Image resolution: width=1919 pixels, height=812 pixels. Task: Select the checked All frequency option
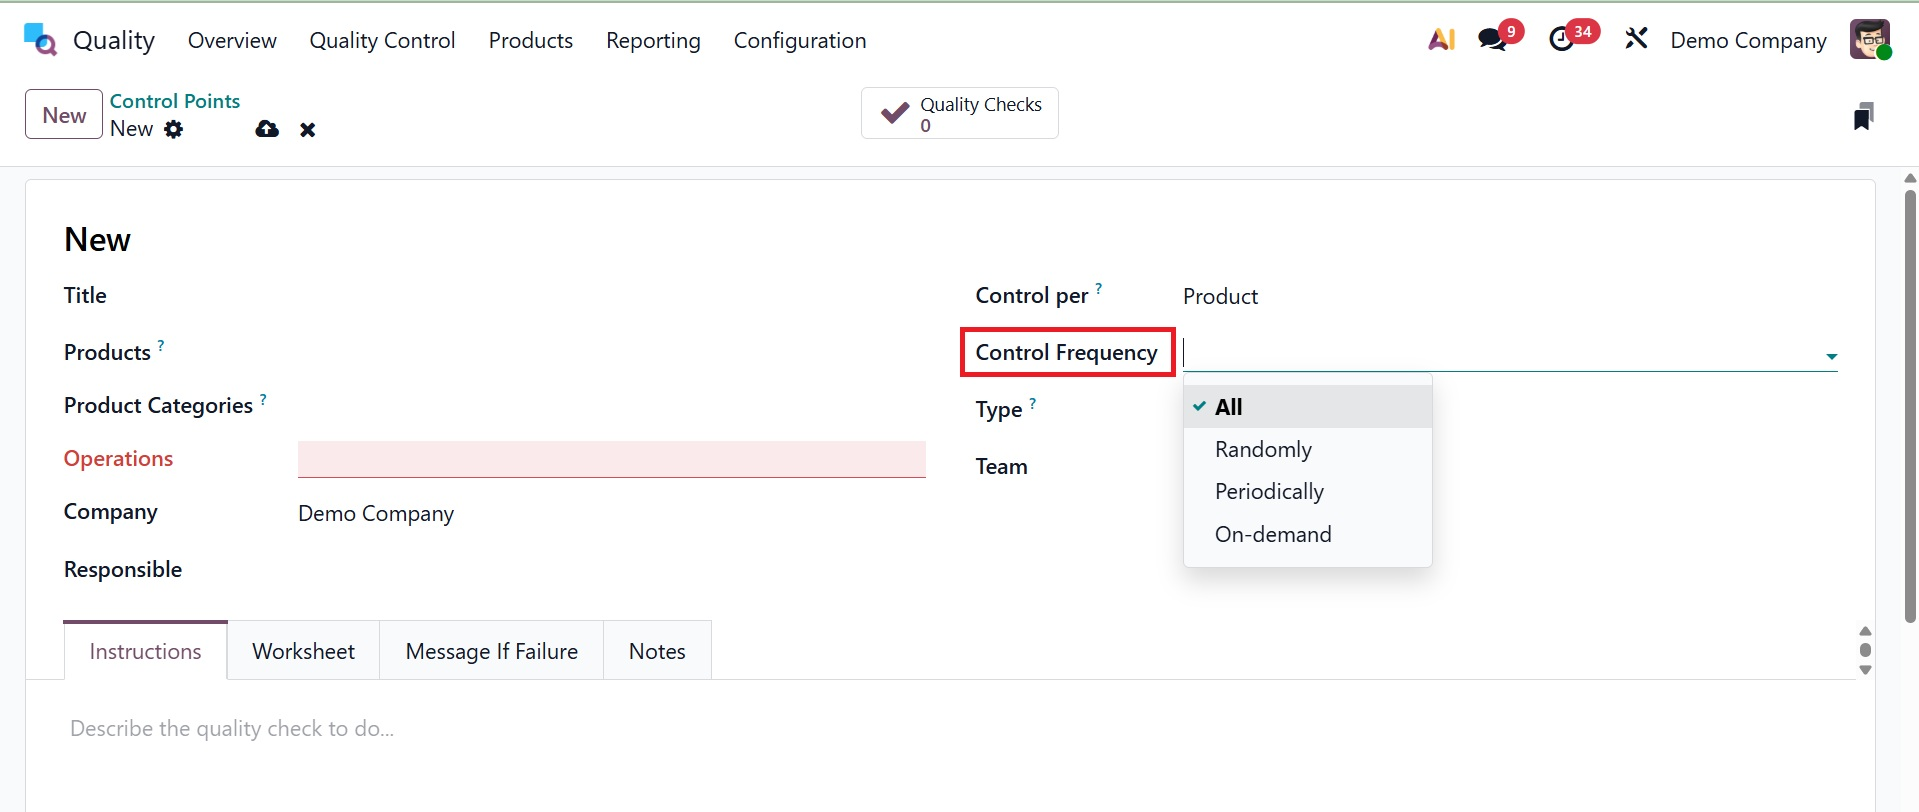pos(1228,407)
